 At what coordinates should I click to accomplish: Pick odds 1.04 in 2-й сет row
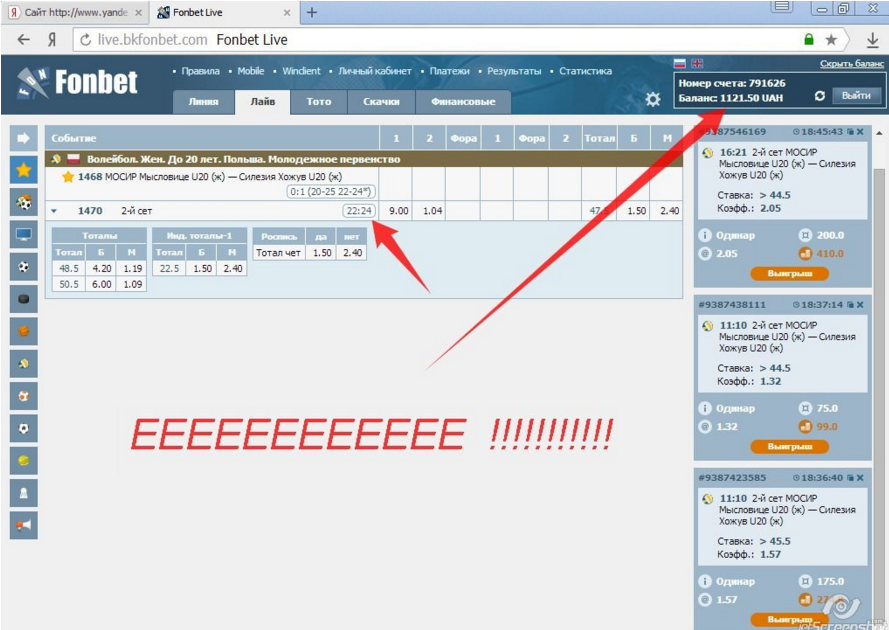(432, 211)
